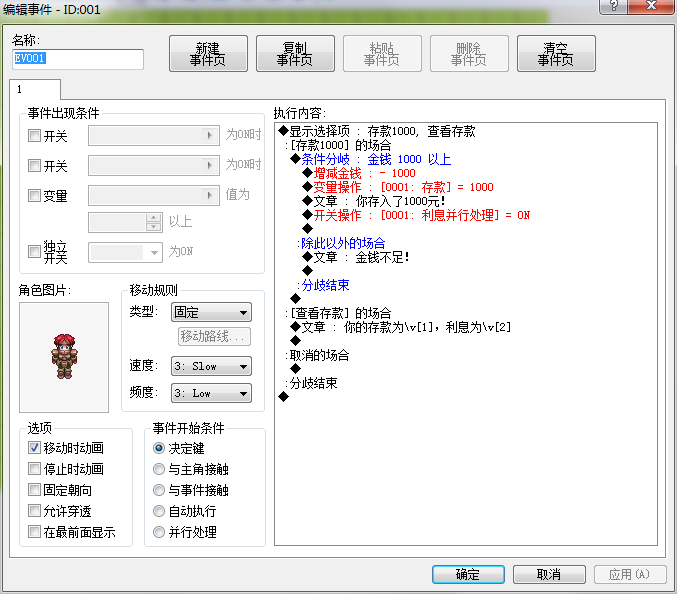Select the 变量操作 [0001: 存款] = 1000 line
677x594 pixels.
(x=398, y=187)
